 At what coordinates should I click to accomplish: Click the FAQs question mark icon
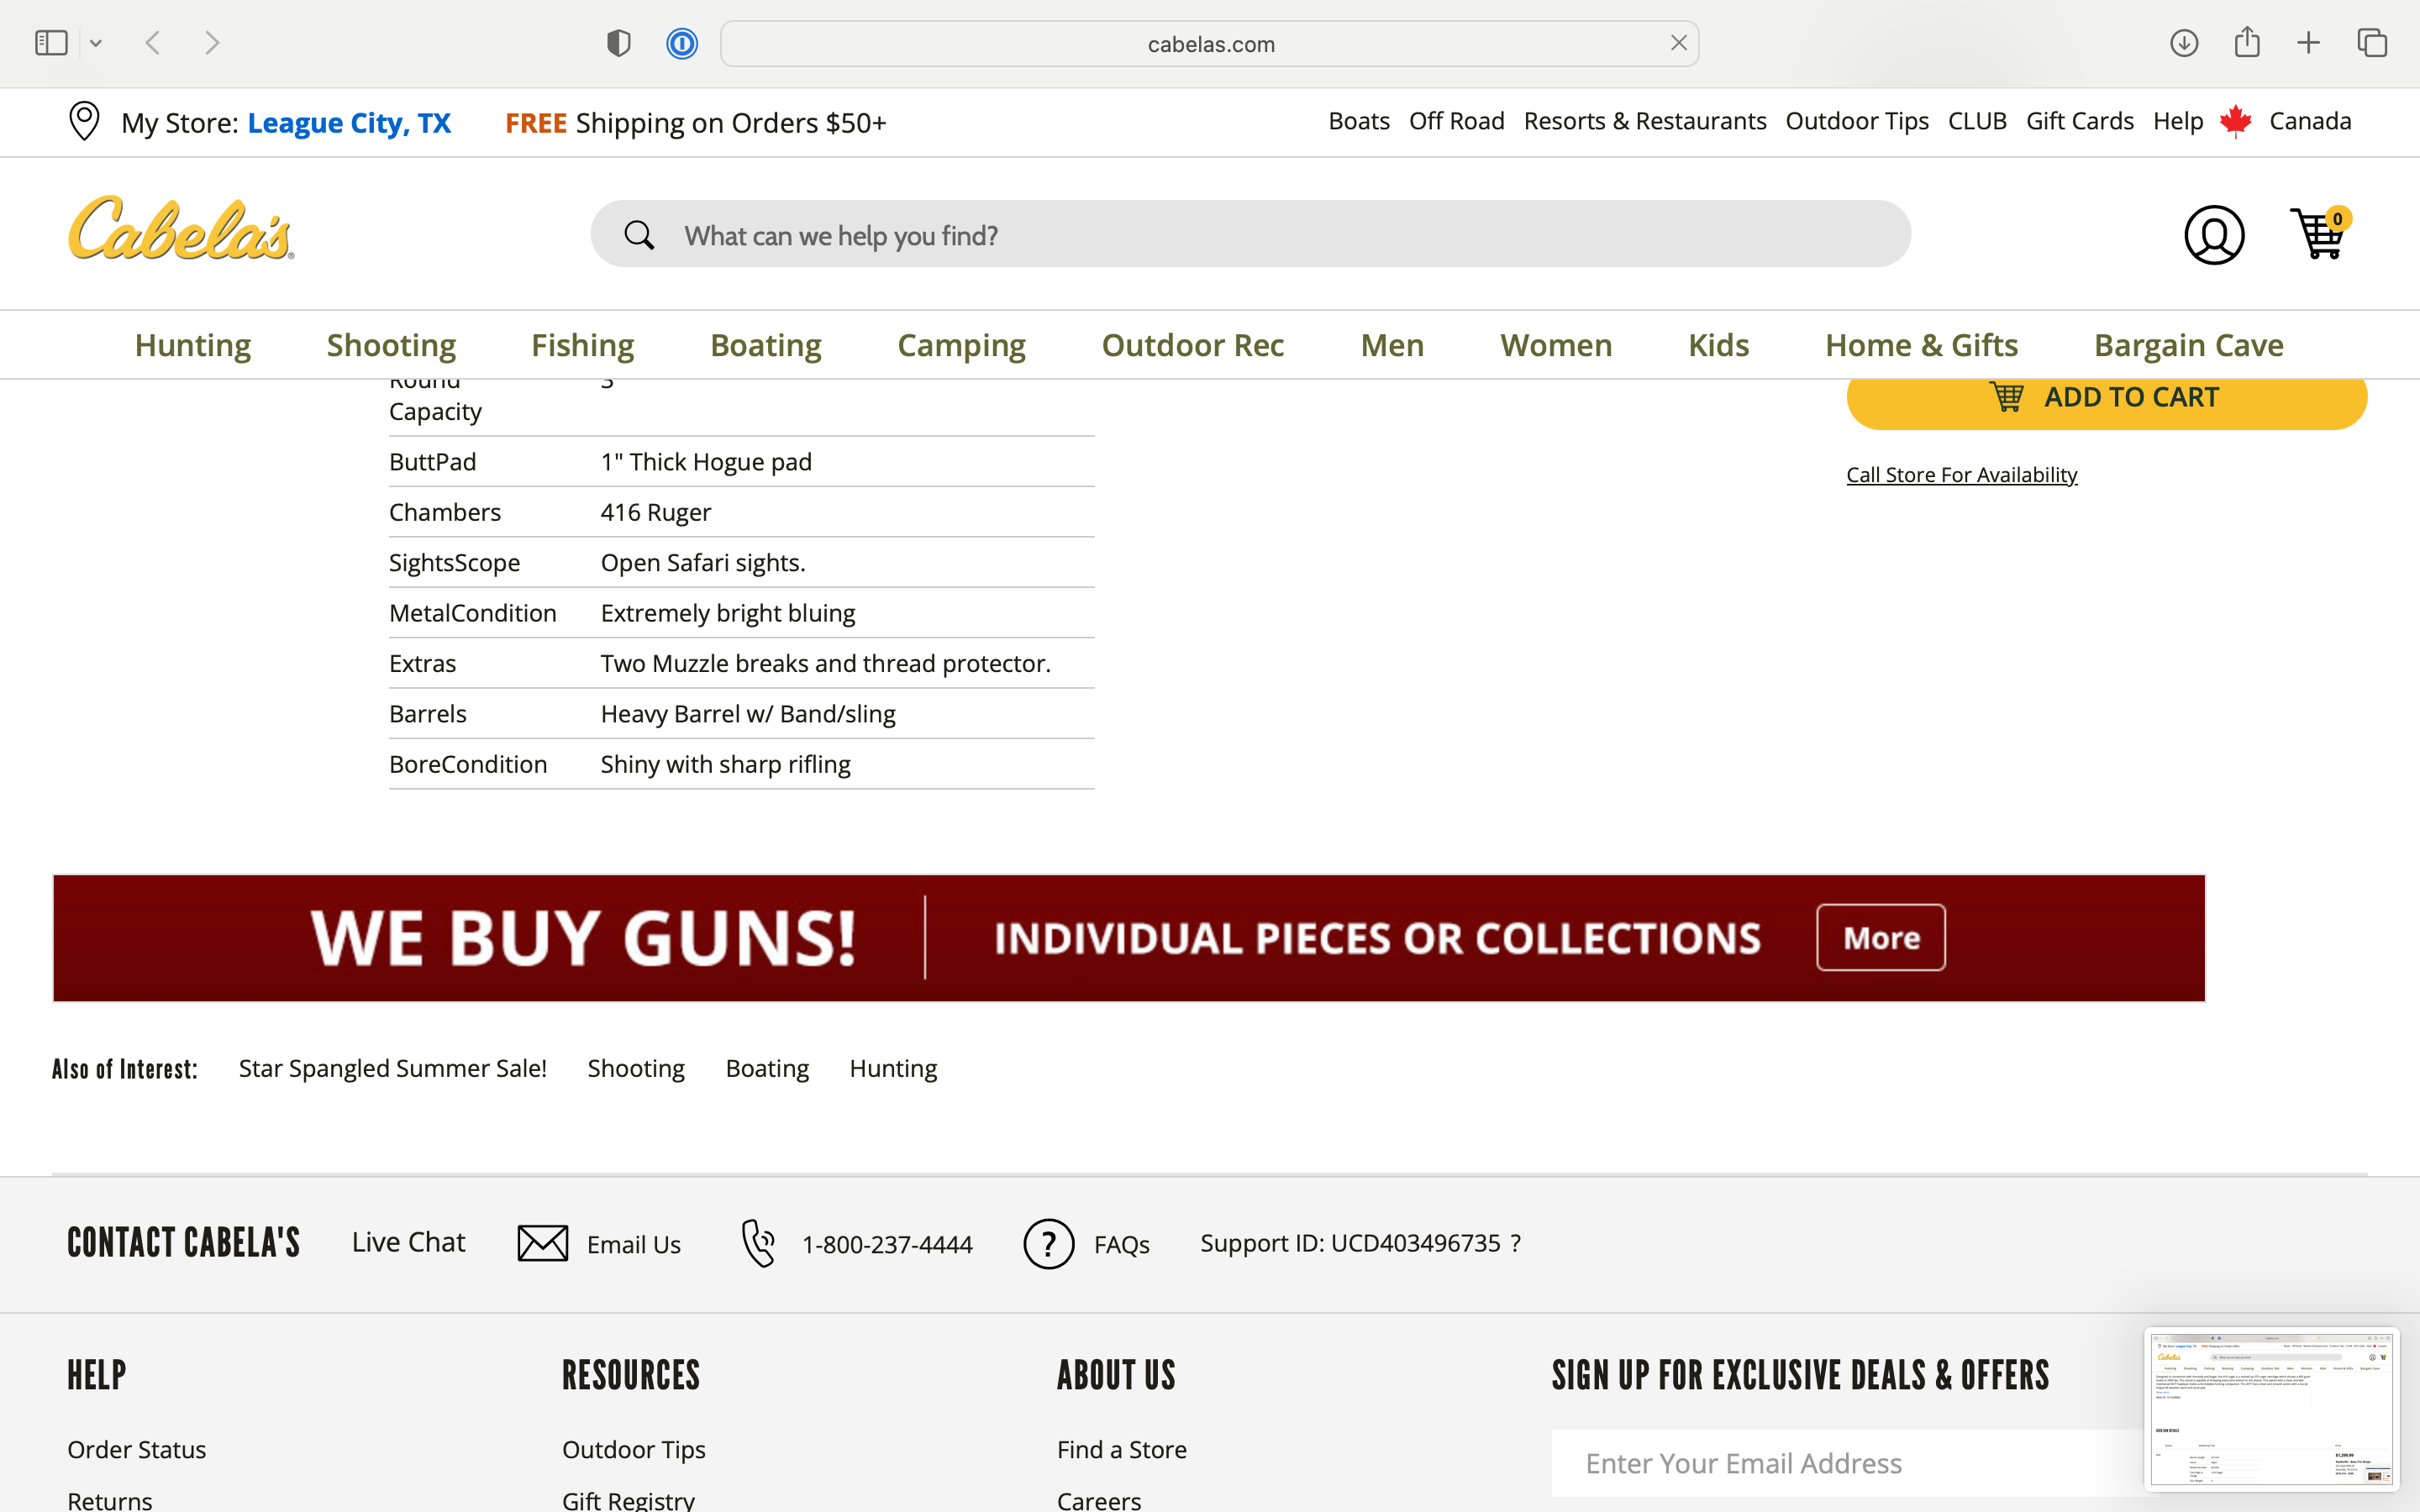coord(1048,1244)
